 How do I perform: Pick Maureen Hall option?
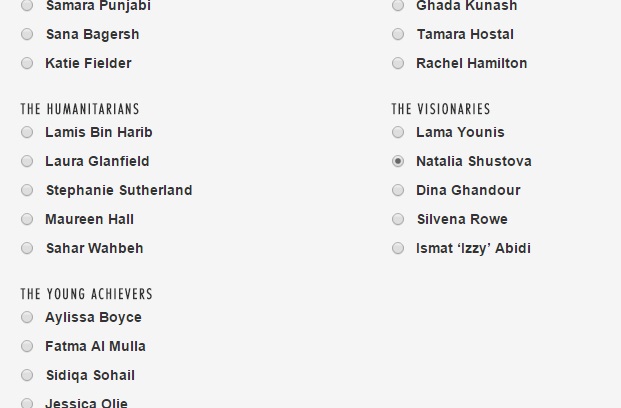tap(27, 219)
